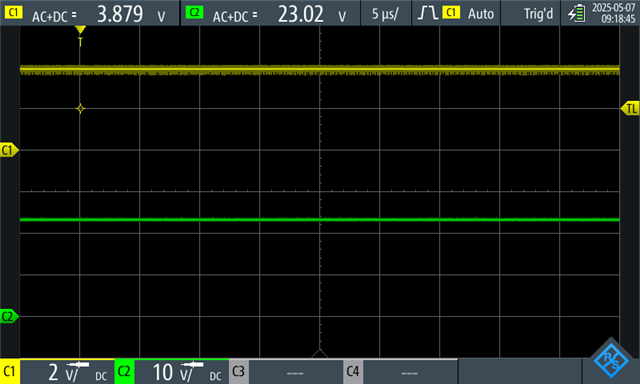Viewport: 640px width, 384px height.
Task: Select the yellow C1 waveform trace
Action: [320, 70]
